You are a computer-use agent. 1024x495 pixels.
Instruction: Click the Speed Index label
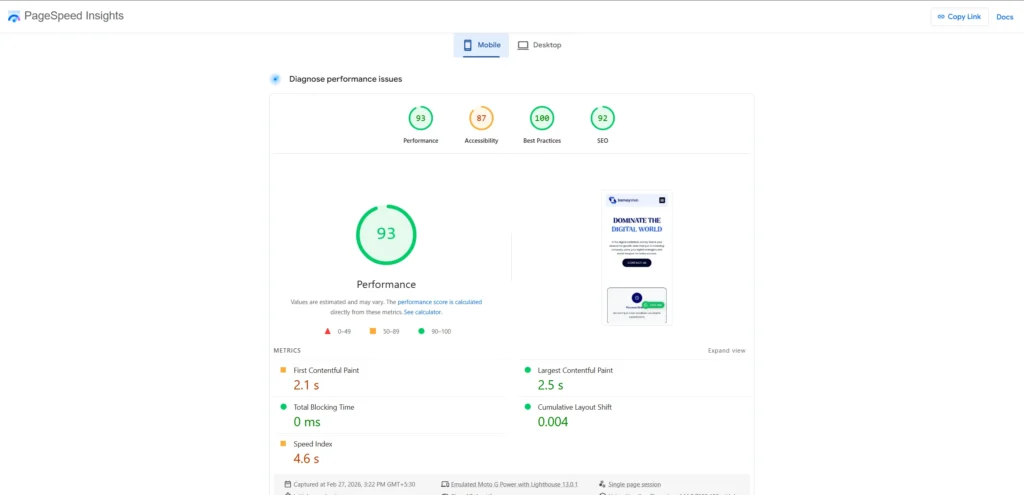(313, 443)
